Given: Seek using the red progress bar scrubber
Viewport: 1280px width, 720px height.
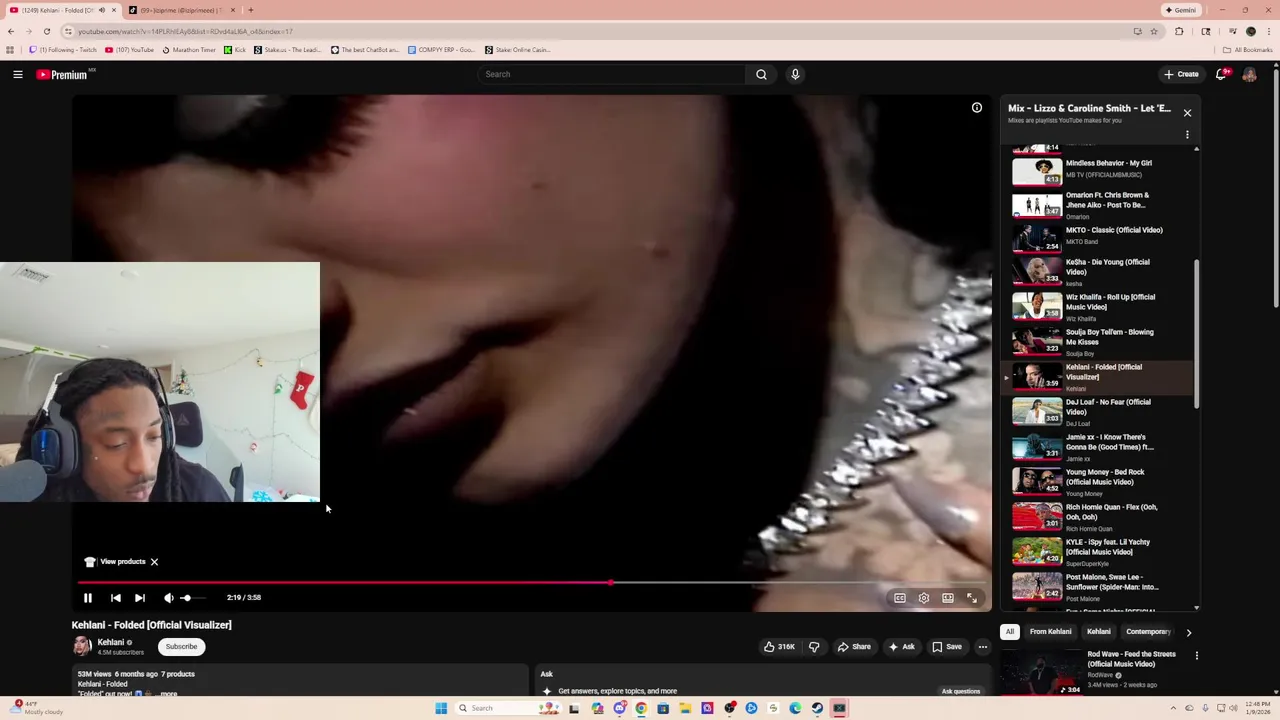Looking at the screenshot, I should tap(610, 582).
